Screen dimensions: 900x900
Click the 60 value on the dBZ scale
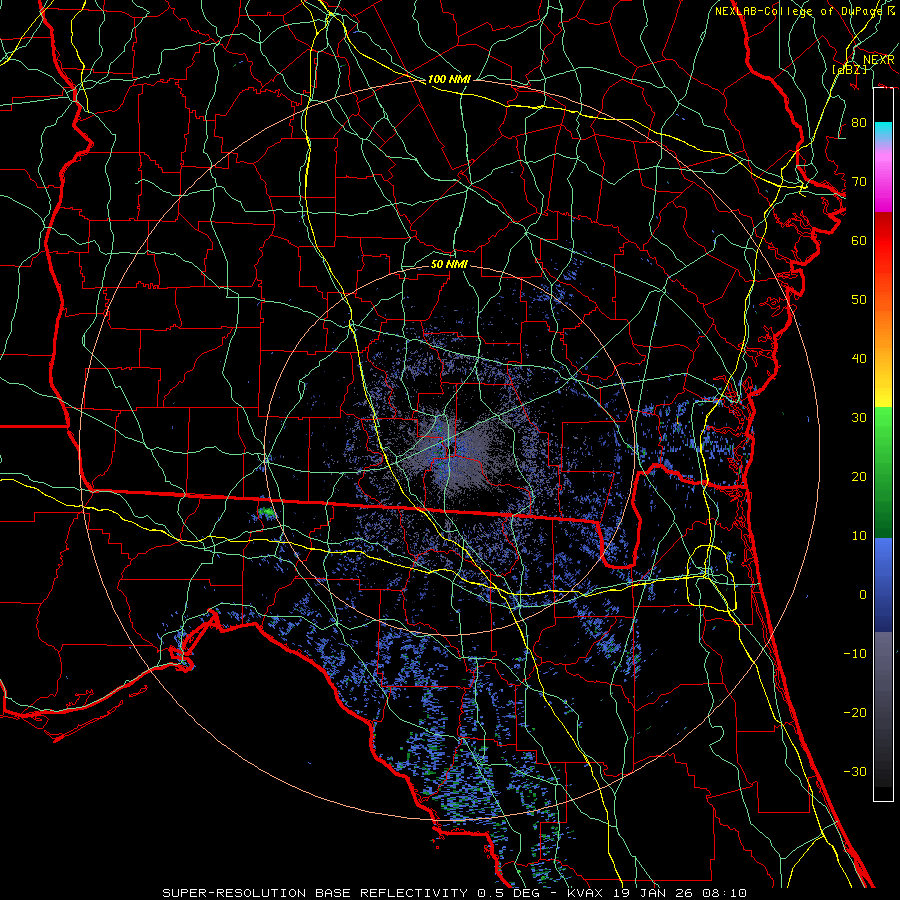859,240
